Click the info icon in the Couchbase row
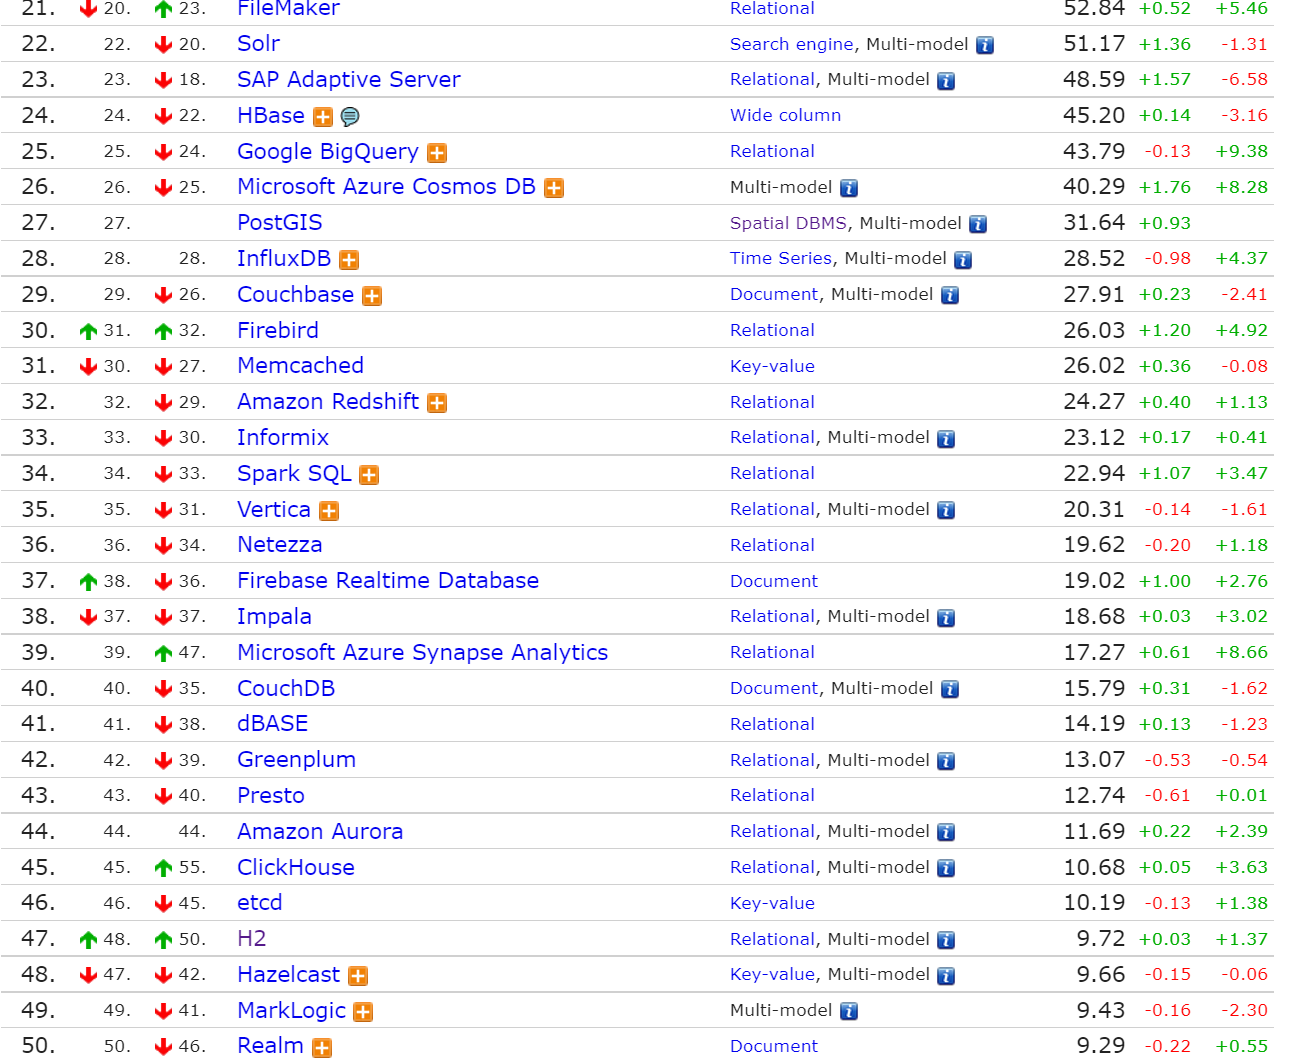This screenshot has height=1059, width=1295. (x=950, y=296)
